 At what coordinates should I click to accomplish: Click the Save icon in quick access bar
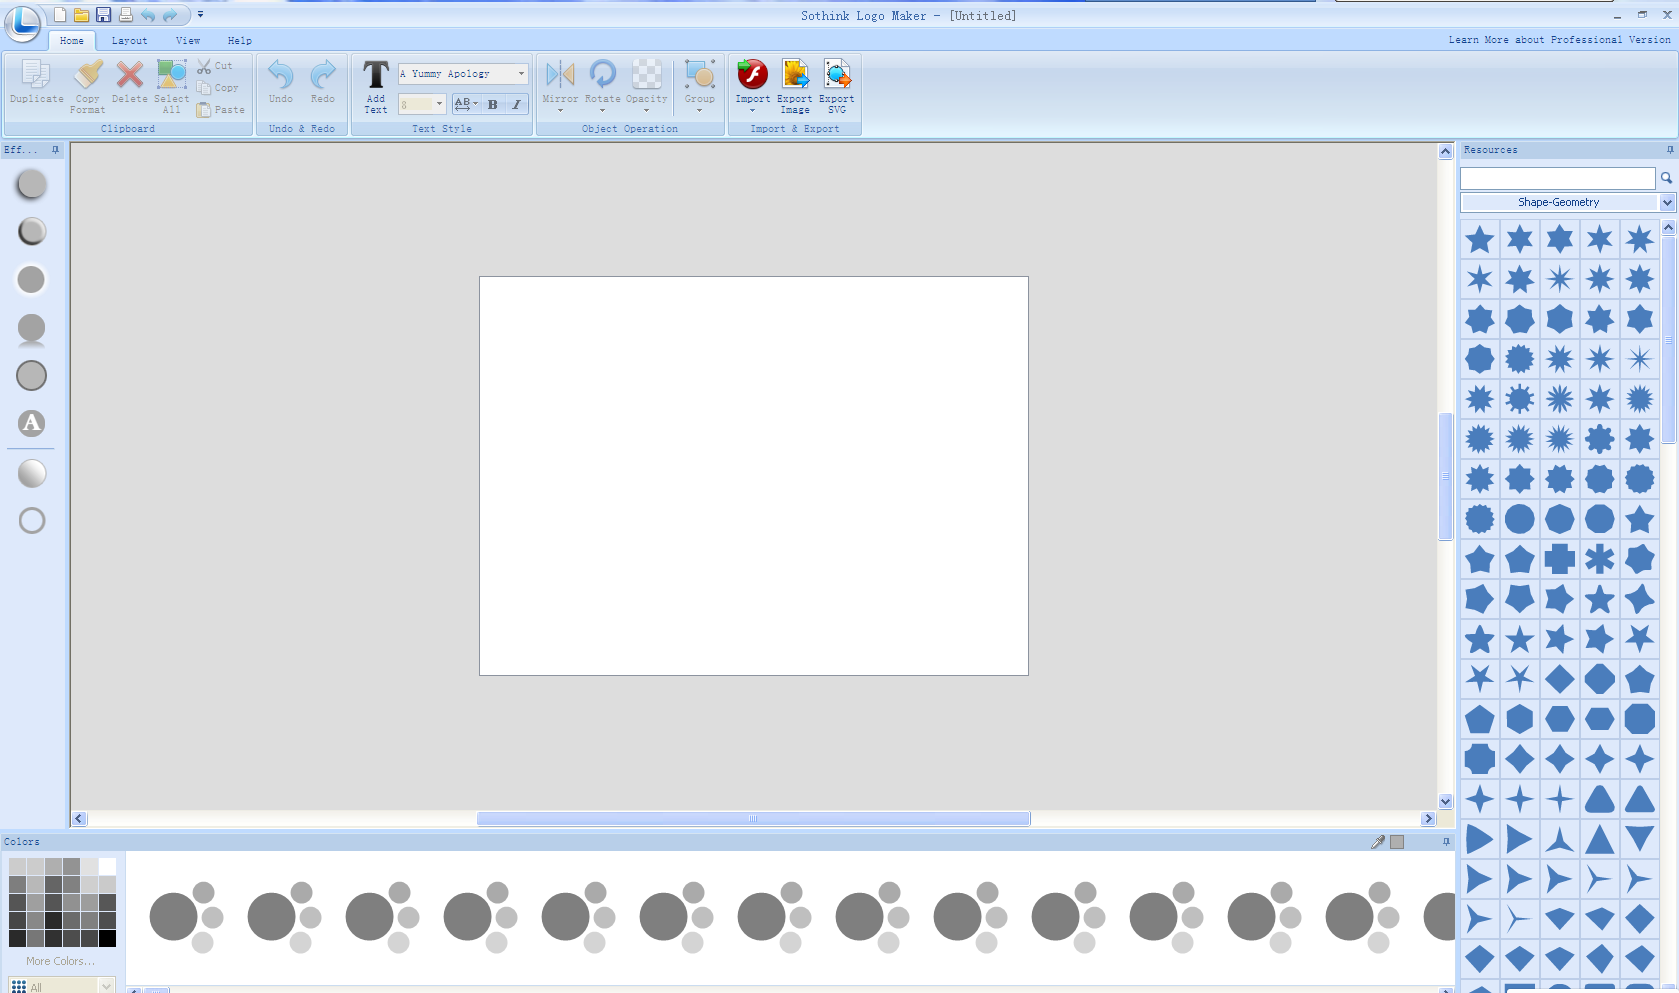(x=103, y=15)
